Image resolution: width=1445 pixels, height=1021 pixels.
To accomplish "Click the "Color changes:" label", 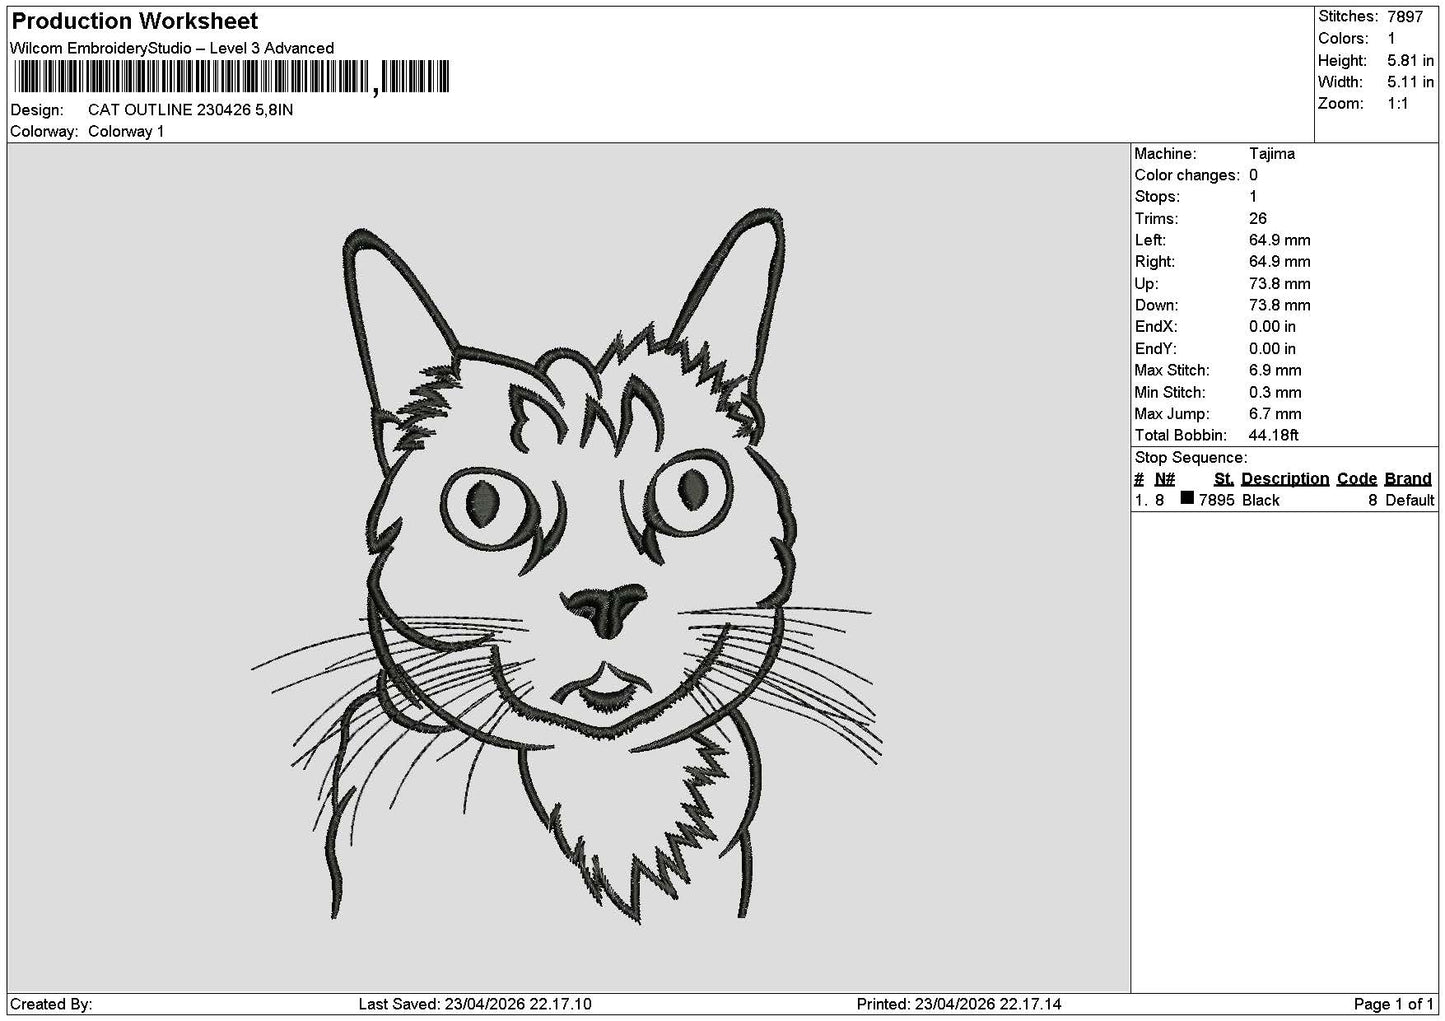I will (1187, 176).
